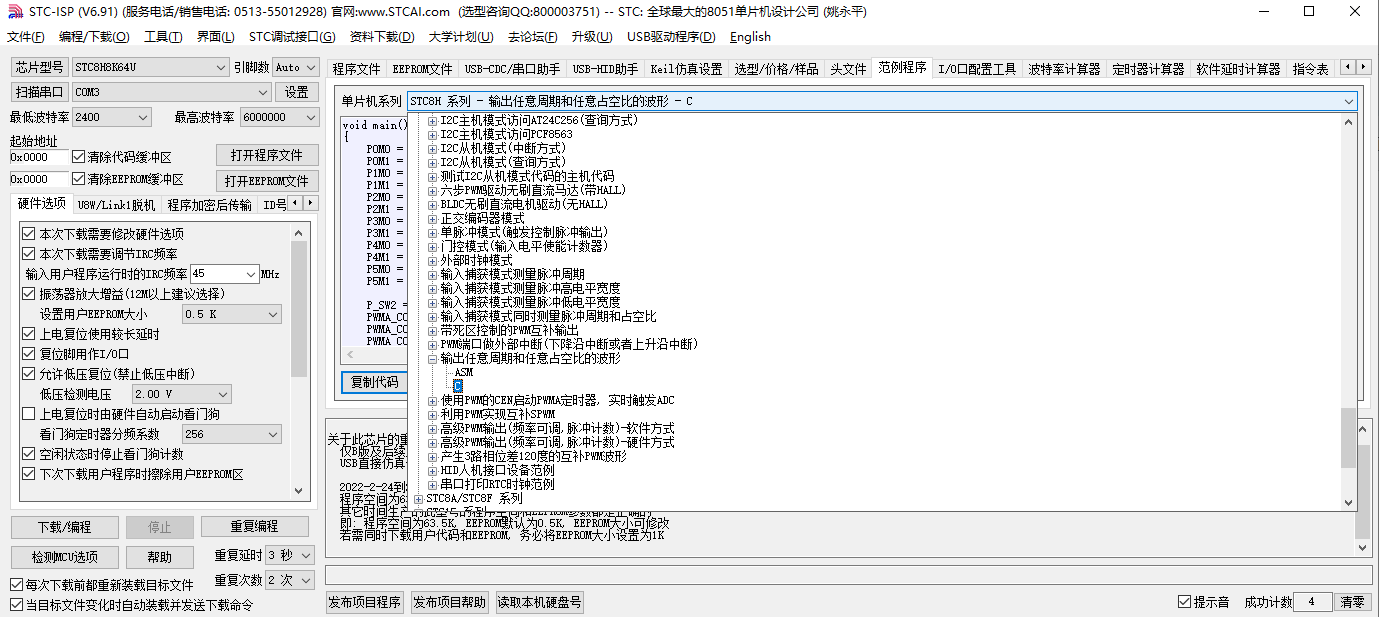Click up arrow of the example tree scrollbar
Image resolution: width=1379 pixels, height=617 pixels.
pyautogui.click(x=1348, y=121)
